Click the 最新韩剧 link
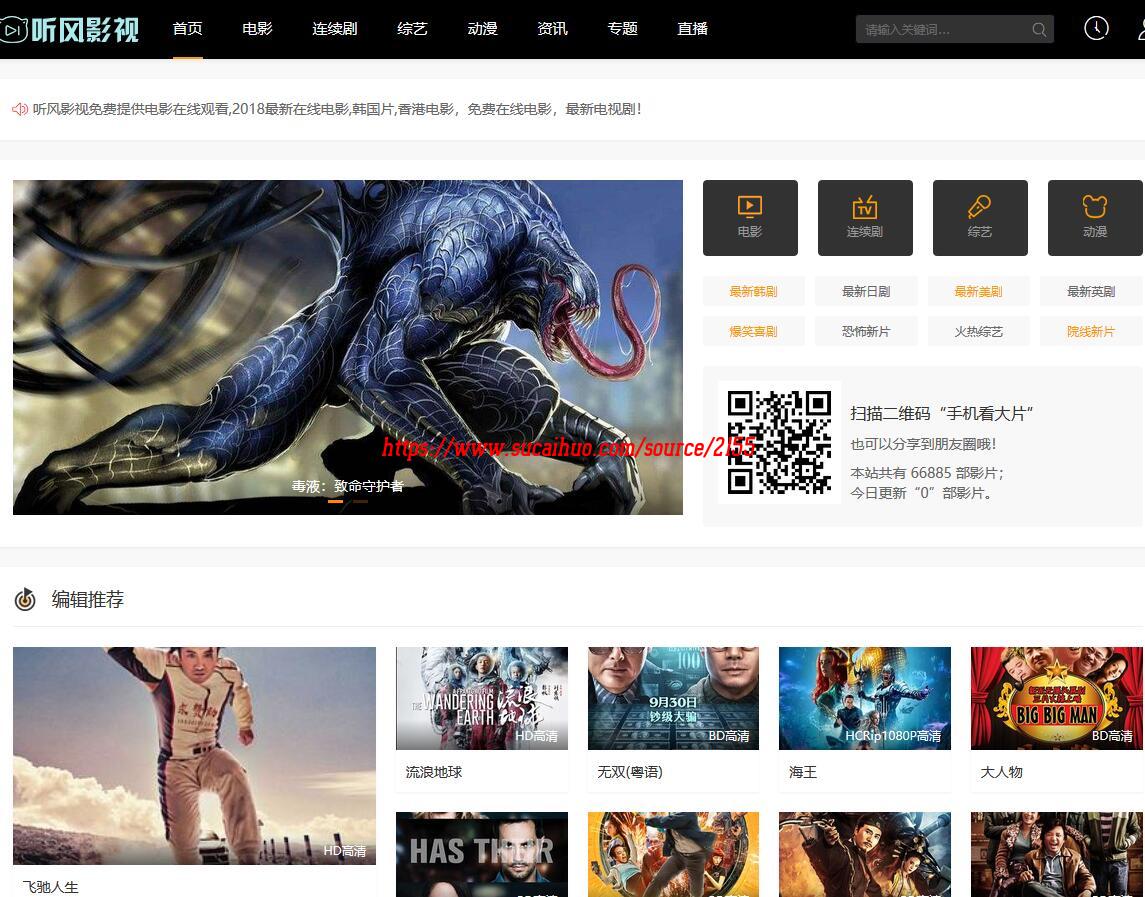The height and width of the screenshot is (897, 1145). click(x=753, y=291)
